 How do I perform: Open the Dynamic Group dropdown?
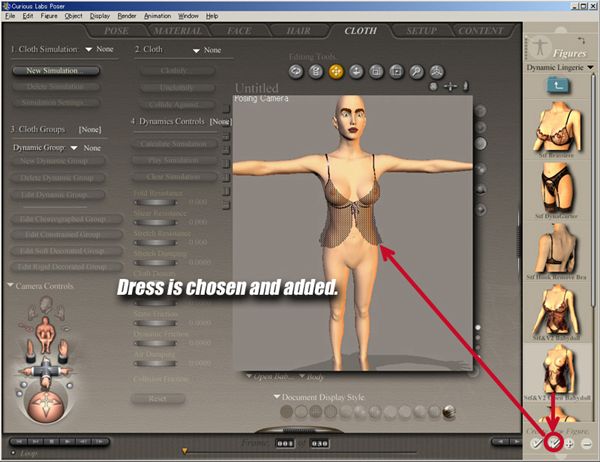pos(75,147)
